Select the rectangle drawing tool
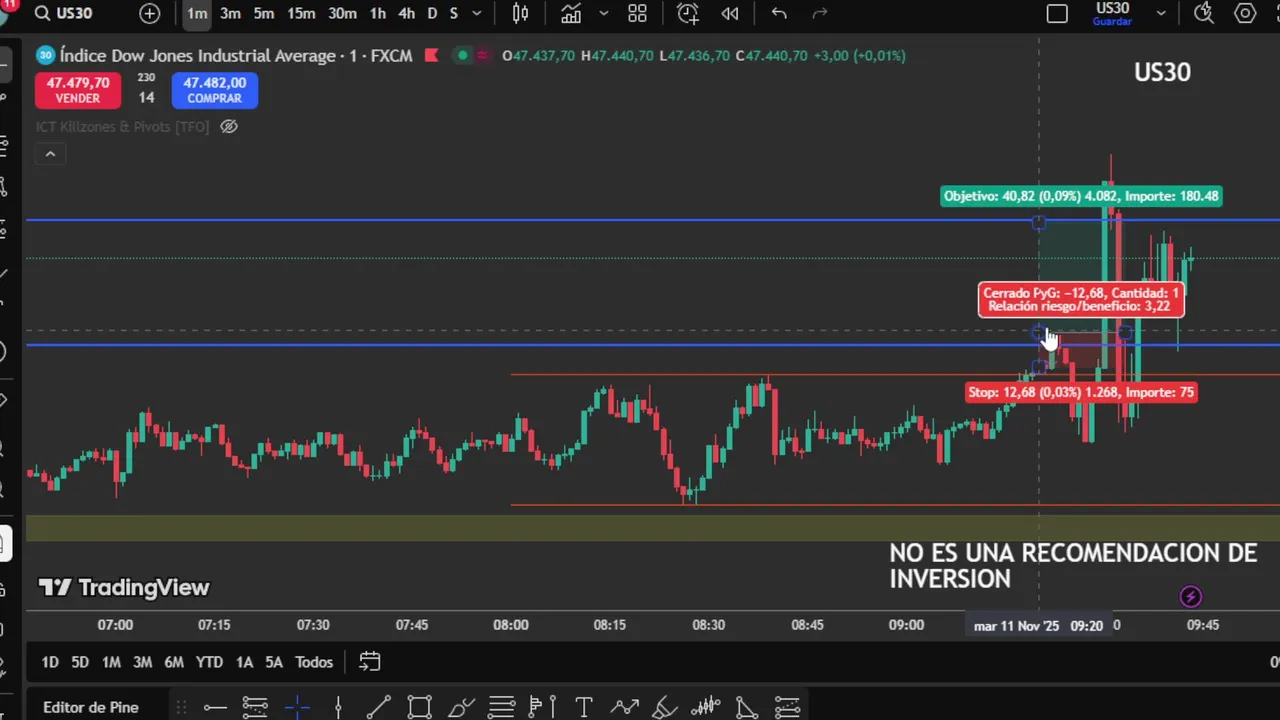1280x720 pixels. [420, 708]
